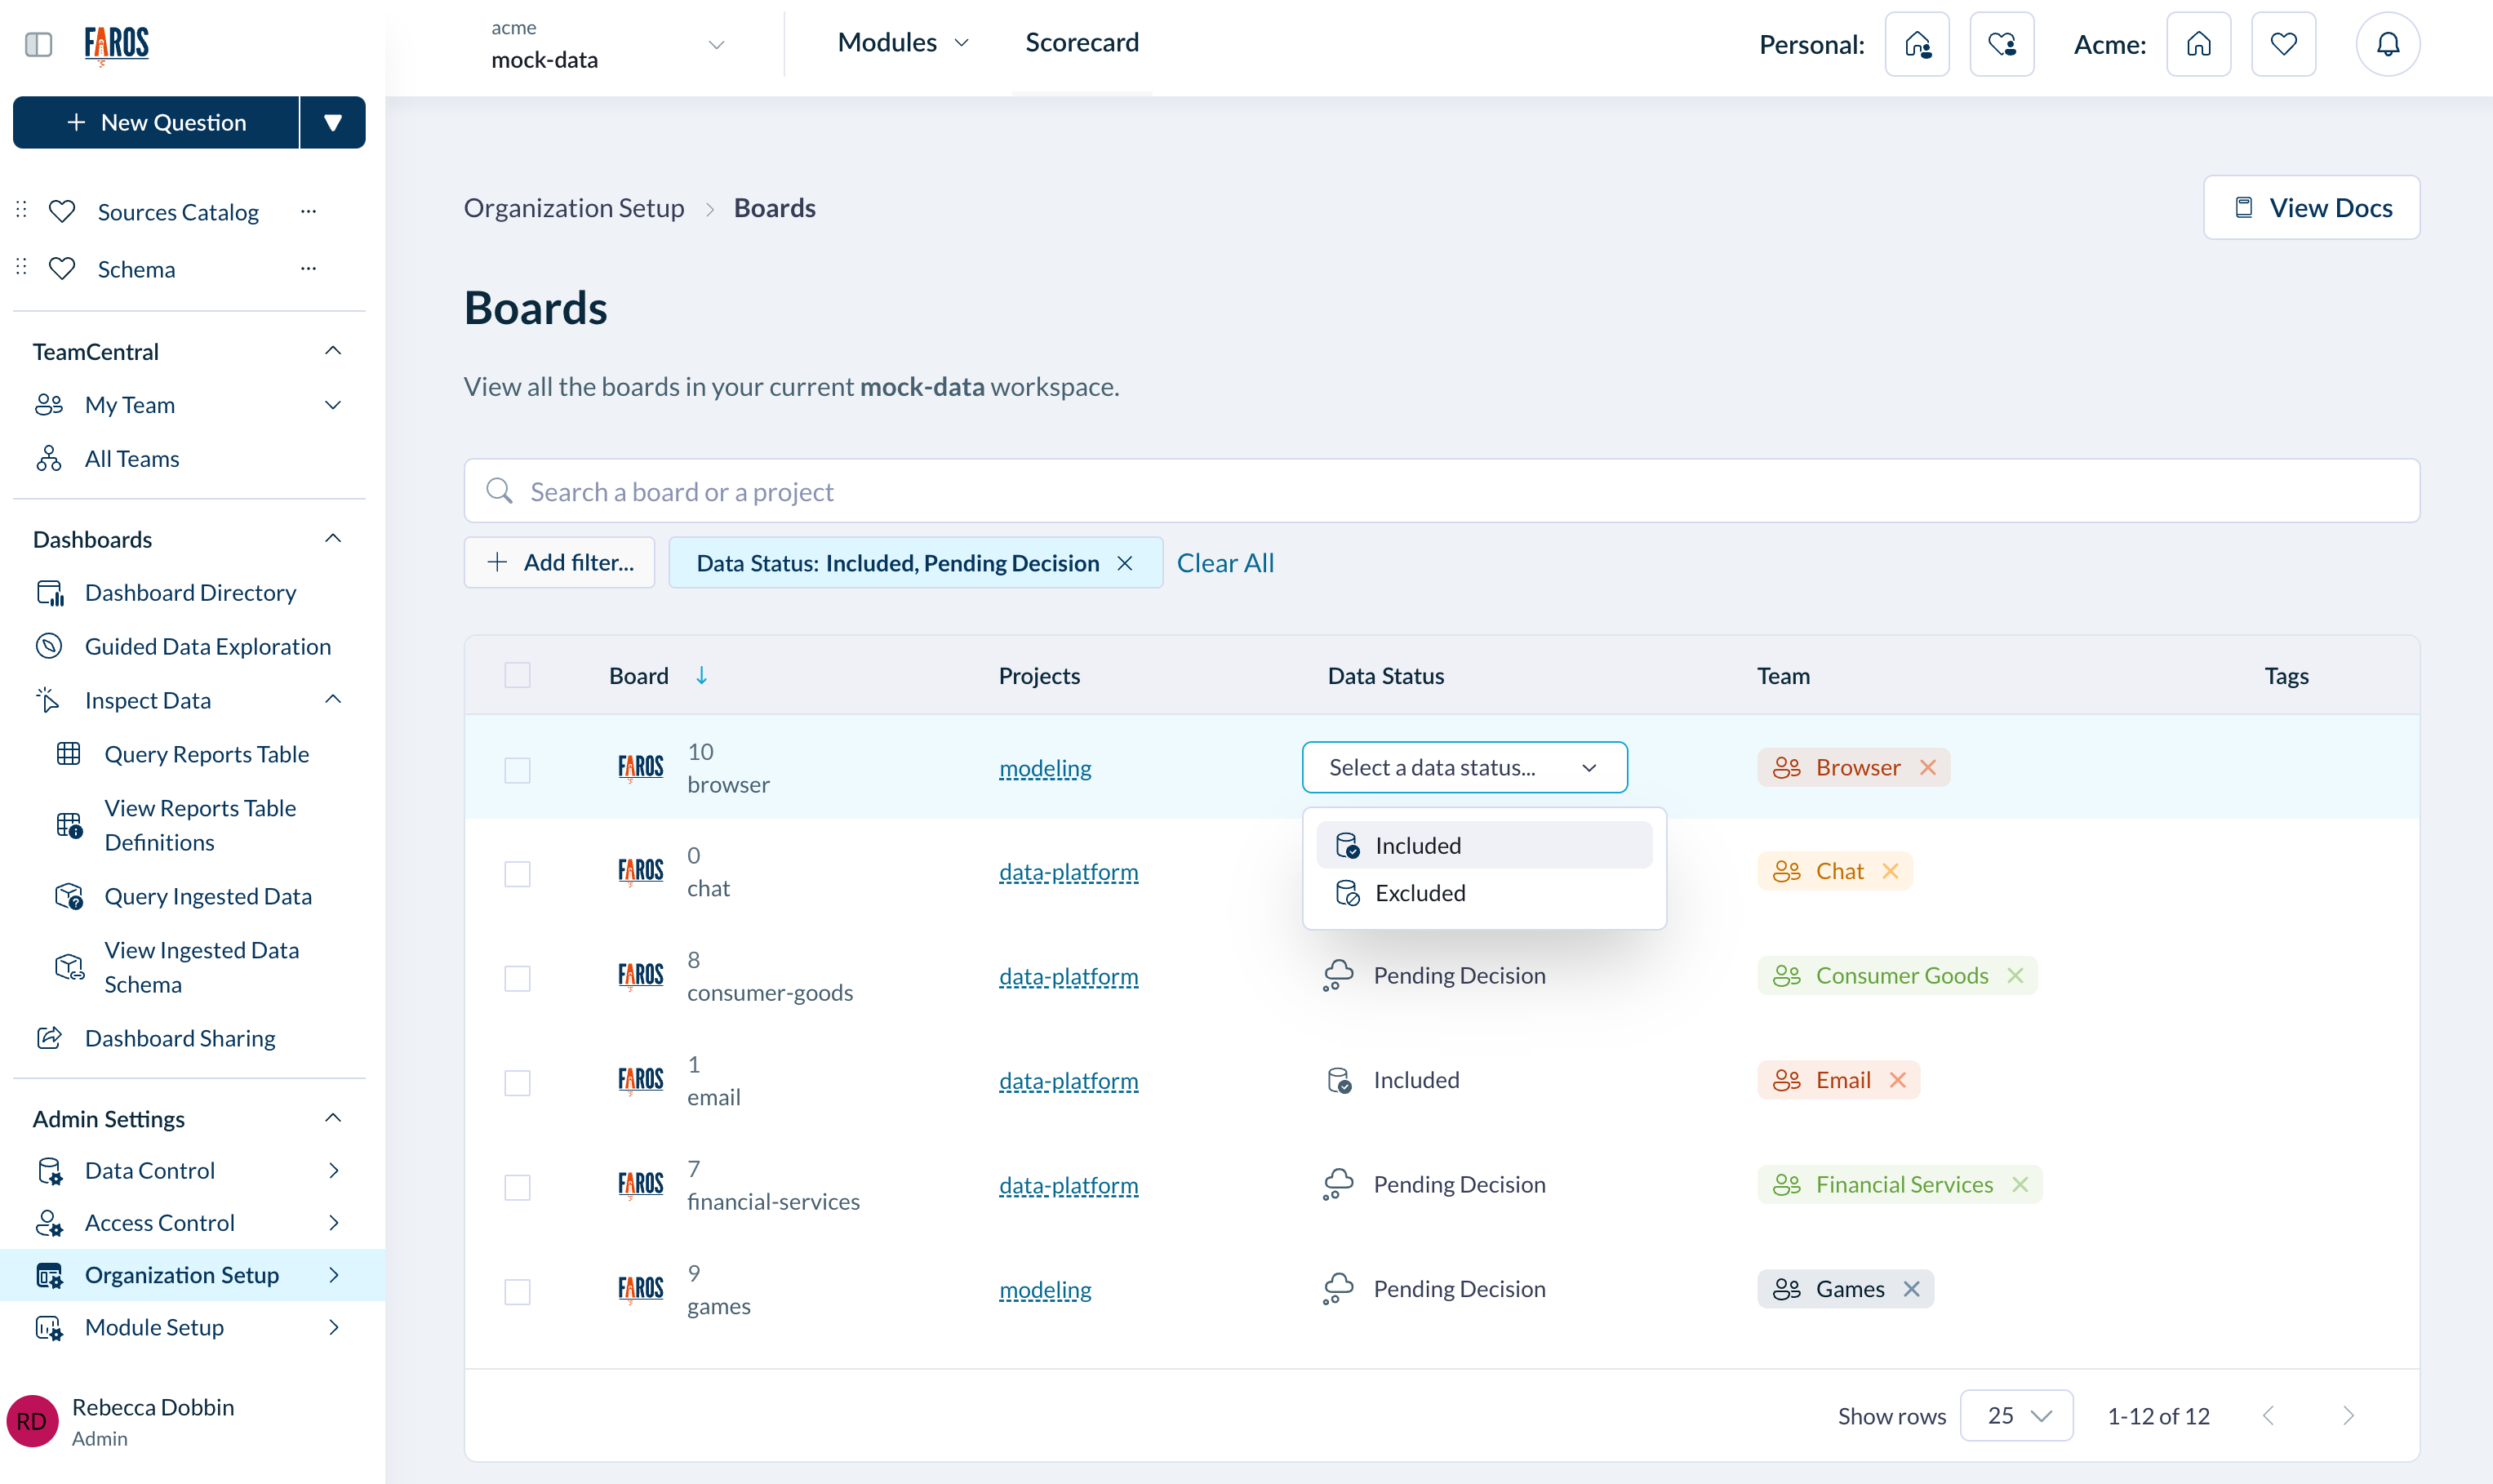Sort by the Board column arrow
The width and height of the screenshot is (2493, 1484).
[701, 675]
